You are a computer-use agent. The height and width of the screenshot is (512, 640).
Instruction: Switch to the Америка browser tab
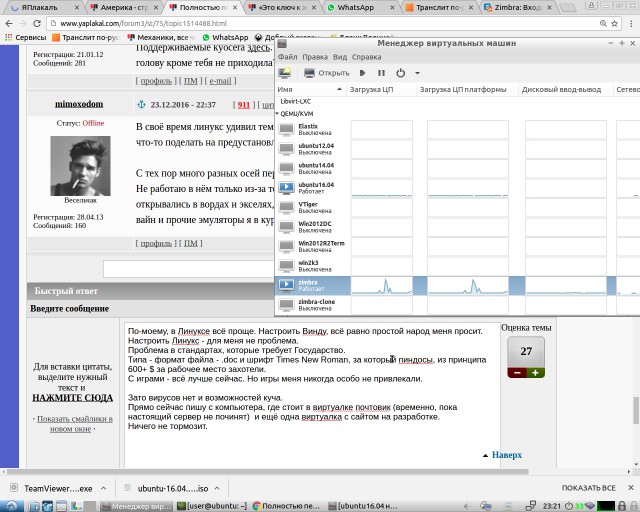pyautogui.click(x=124, y=7)
